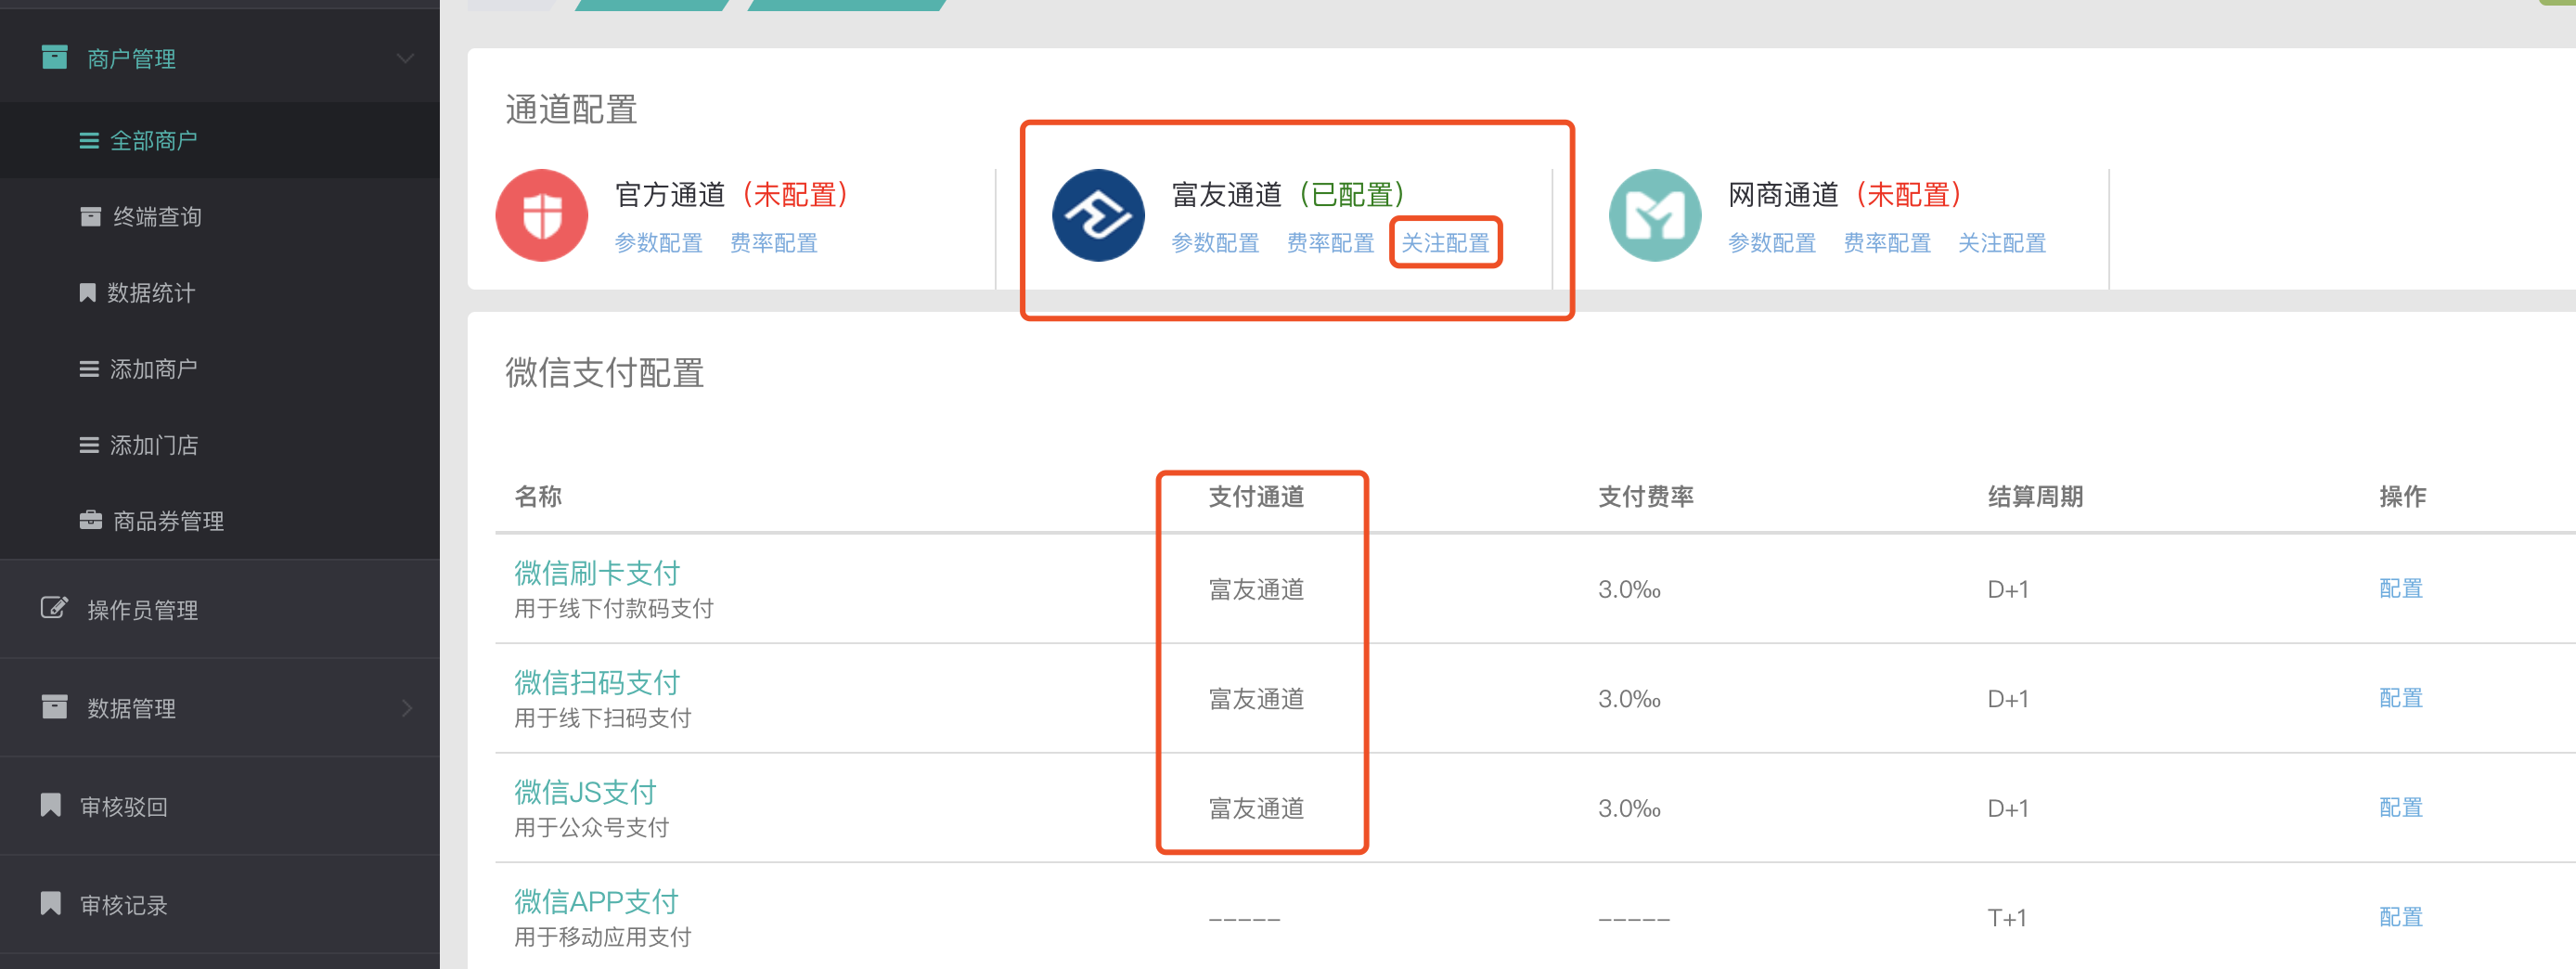Image resolution: width=2576 pixels, height=969 pixels.
Task: Open 参数配置 under 富友通道
Action: point(1215,243)
